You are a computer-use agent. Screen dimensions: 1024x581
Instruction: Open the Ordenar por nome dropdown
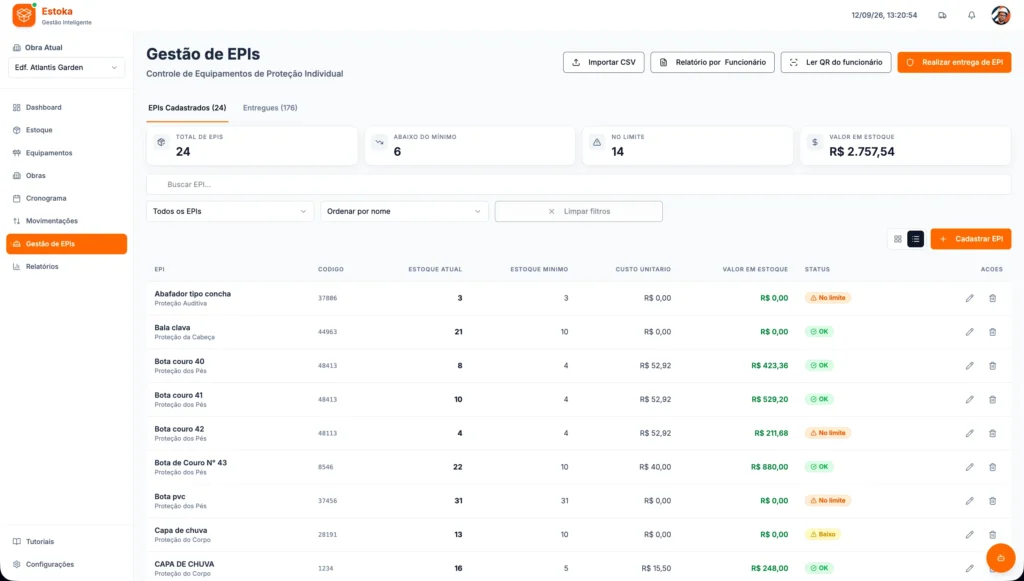pyautogui.click(x=404, y=212)
